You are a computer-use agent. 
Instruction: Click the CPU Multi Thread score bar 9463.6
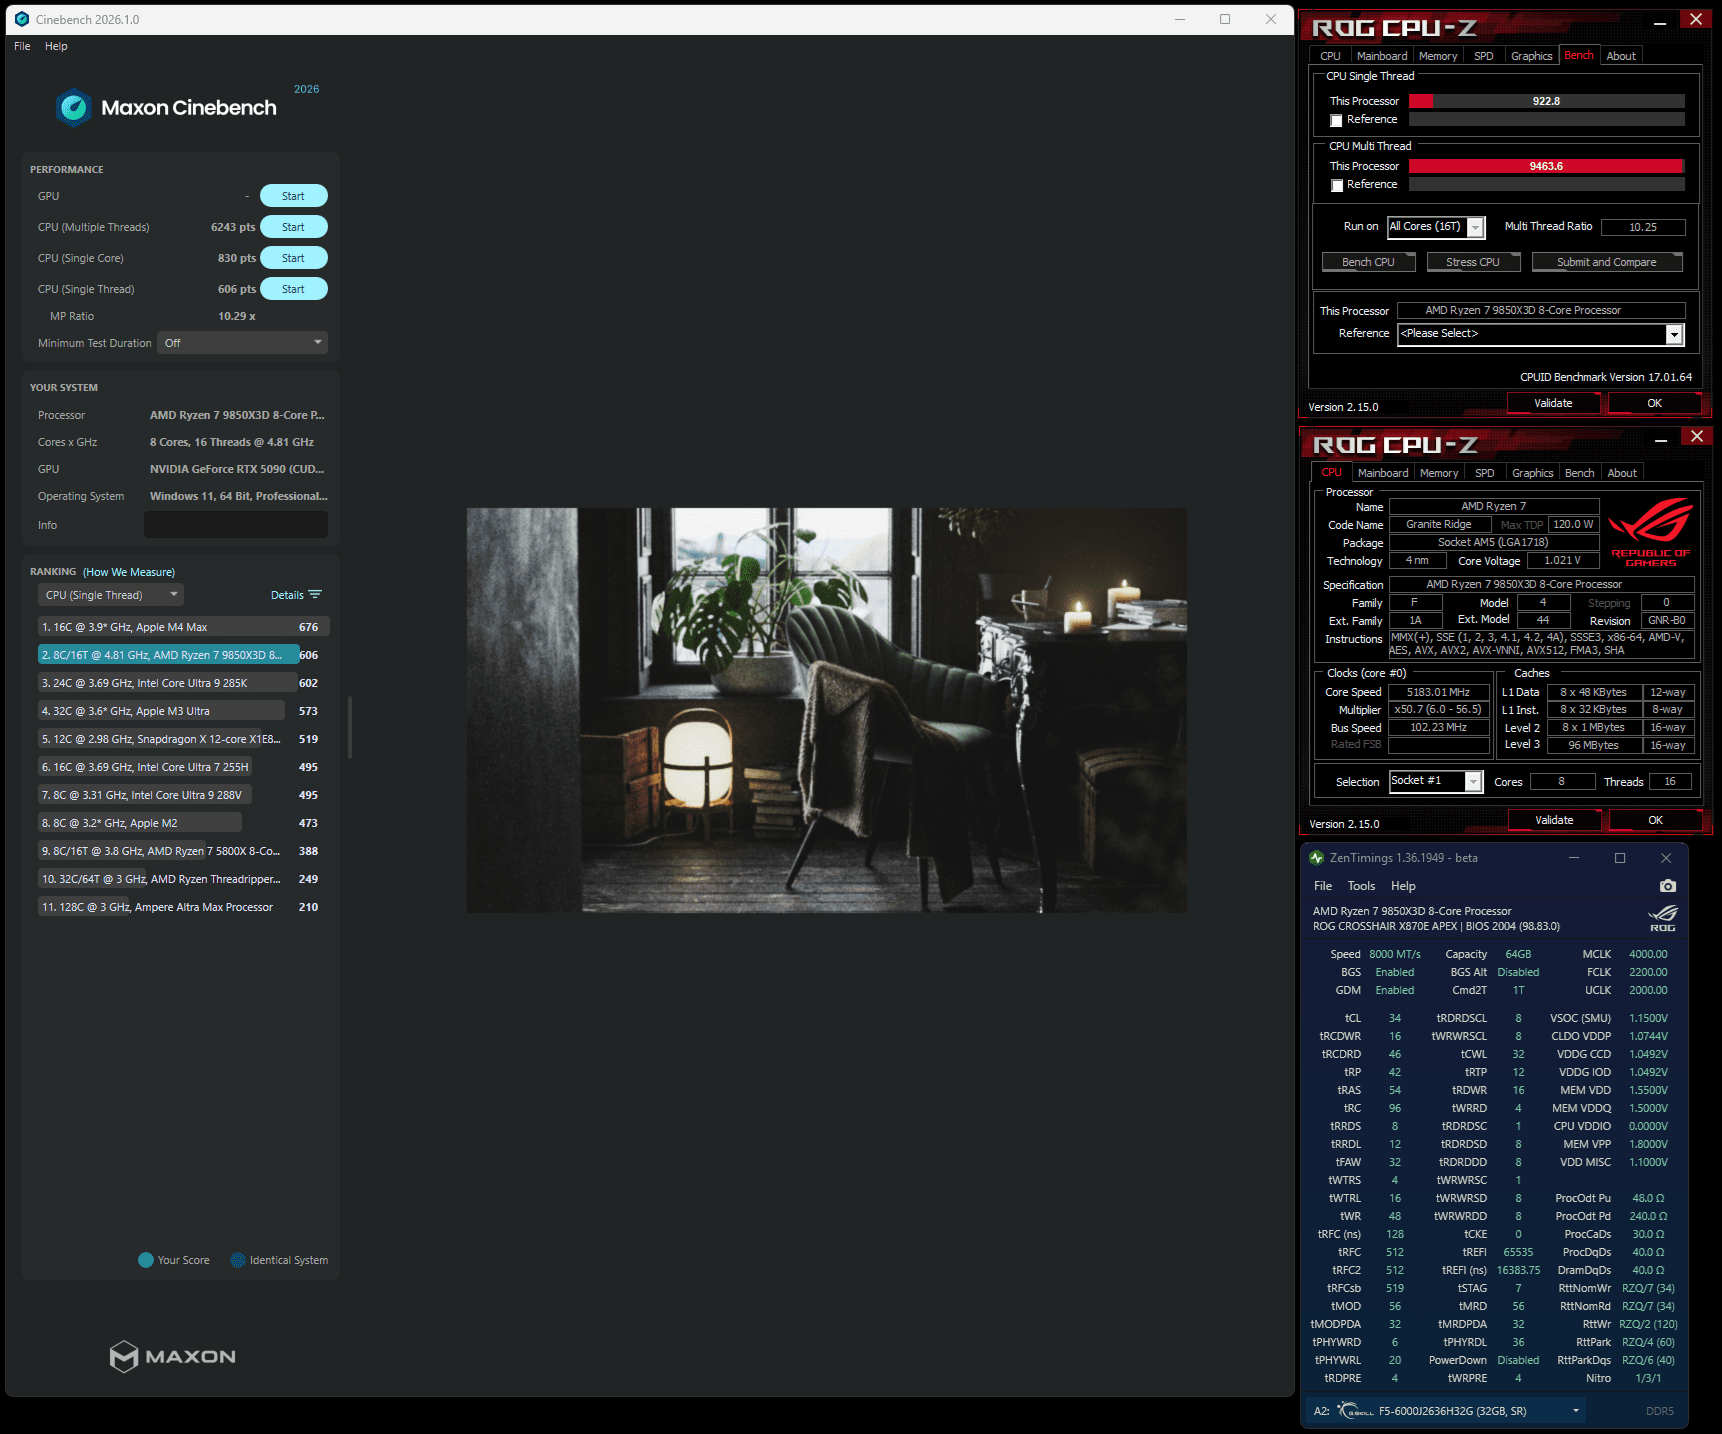pos(1546,166)
